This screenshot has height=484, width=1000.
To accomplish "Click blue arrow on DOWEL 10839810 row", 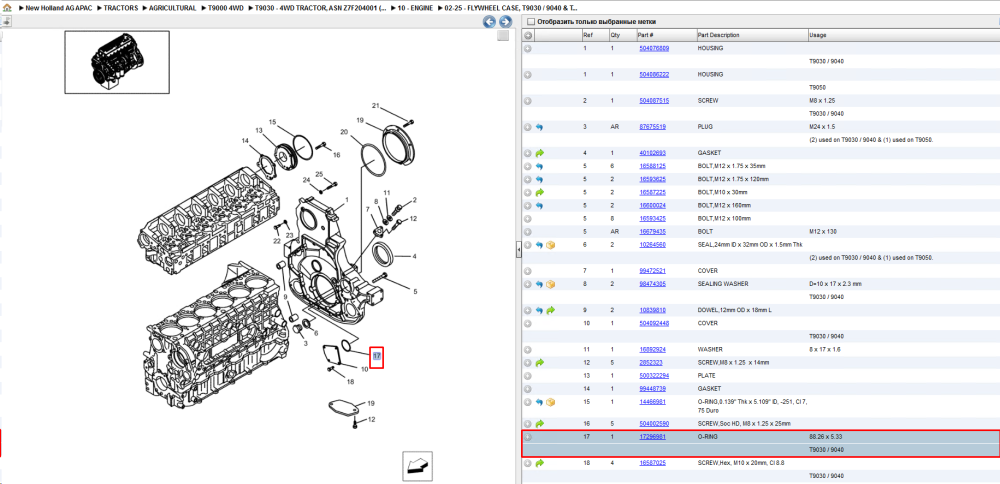I will (x=540, y=310).
